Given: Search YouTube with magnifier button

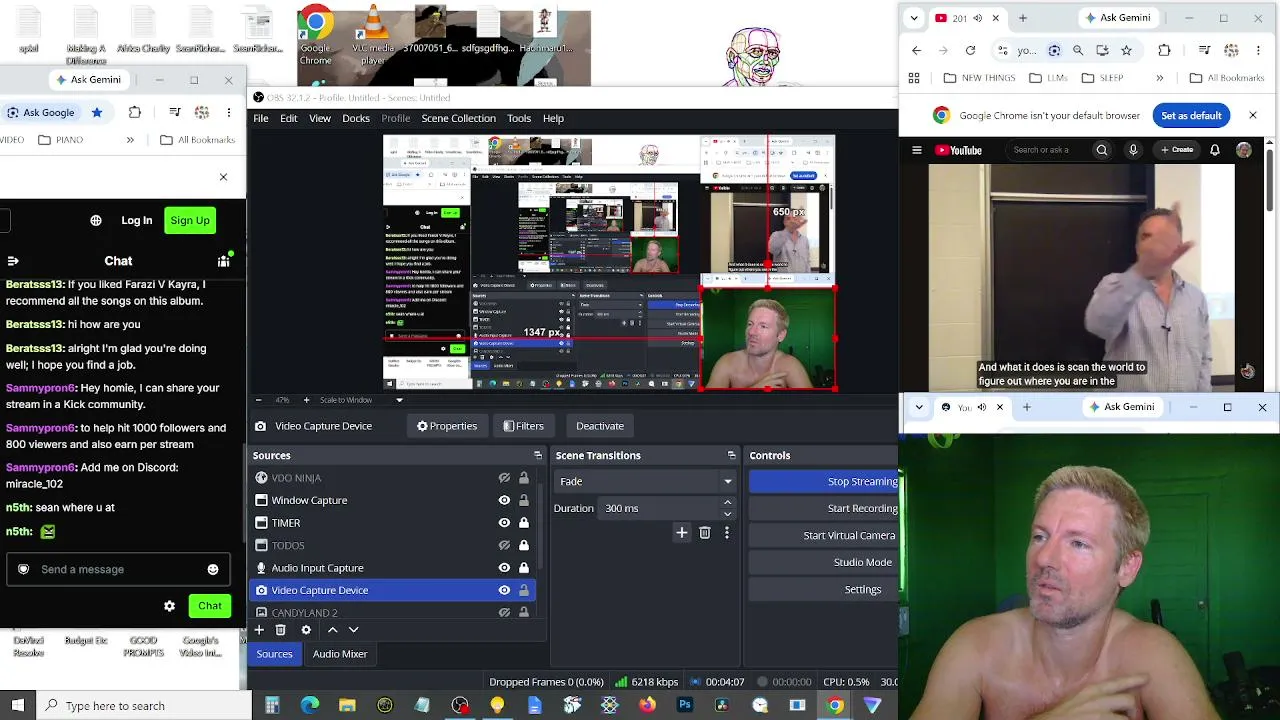Looking at the screenshot, I should [x=1102, y=150].
